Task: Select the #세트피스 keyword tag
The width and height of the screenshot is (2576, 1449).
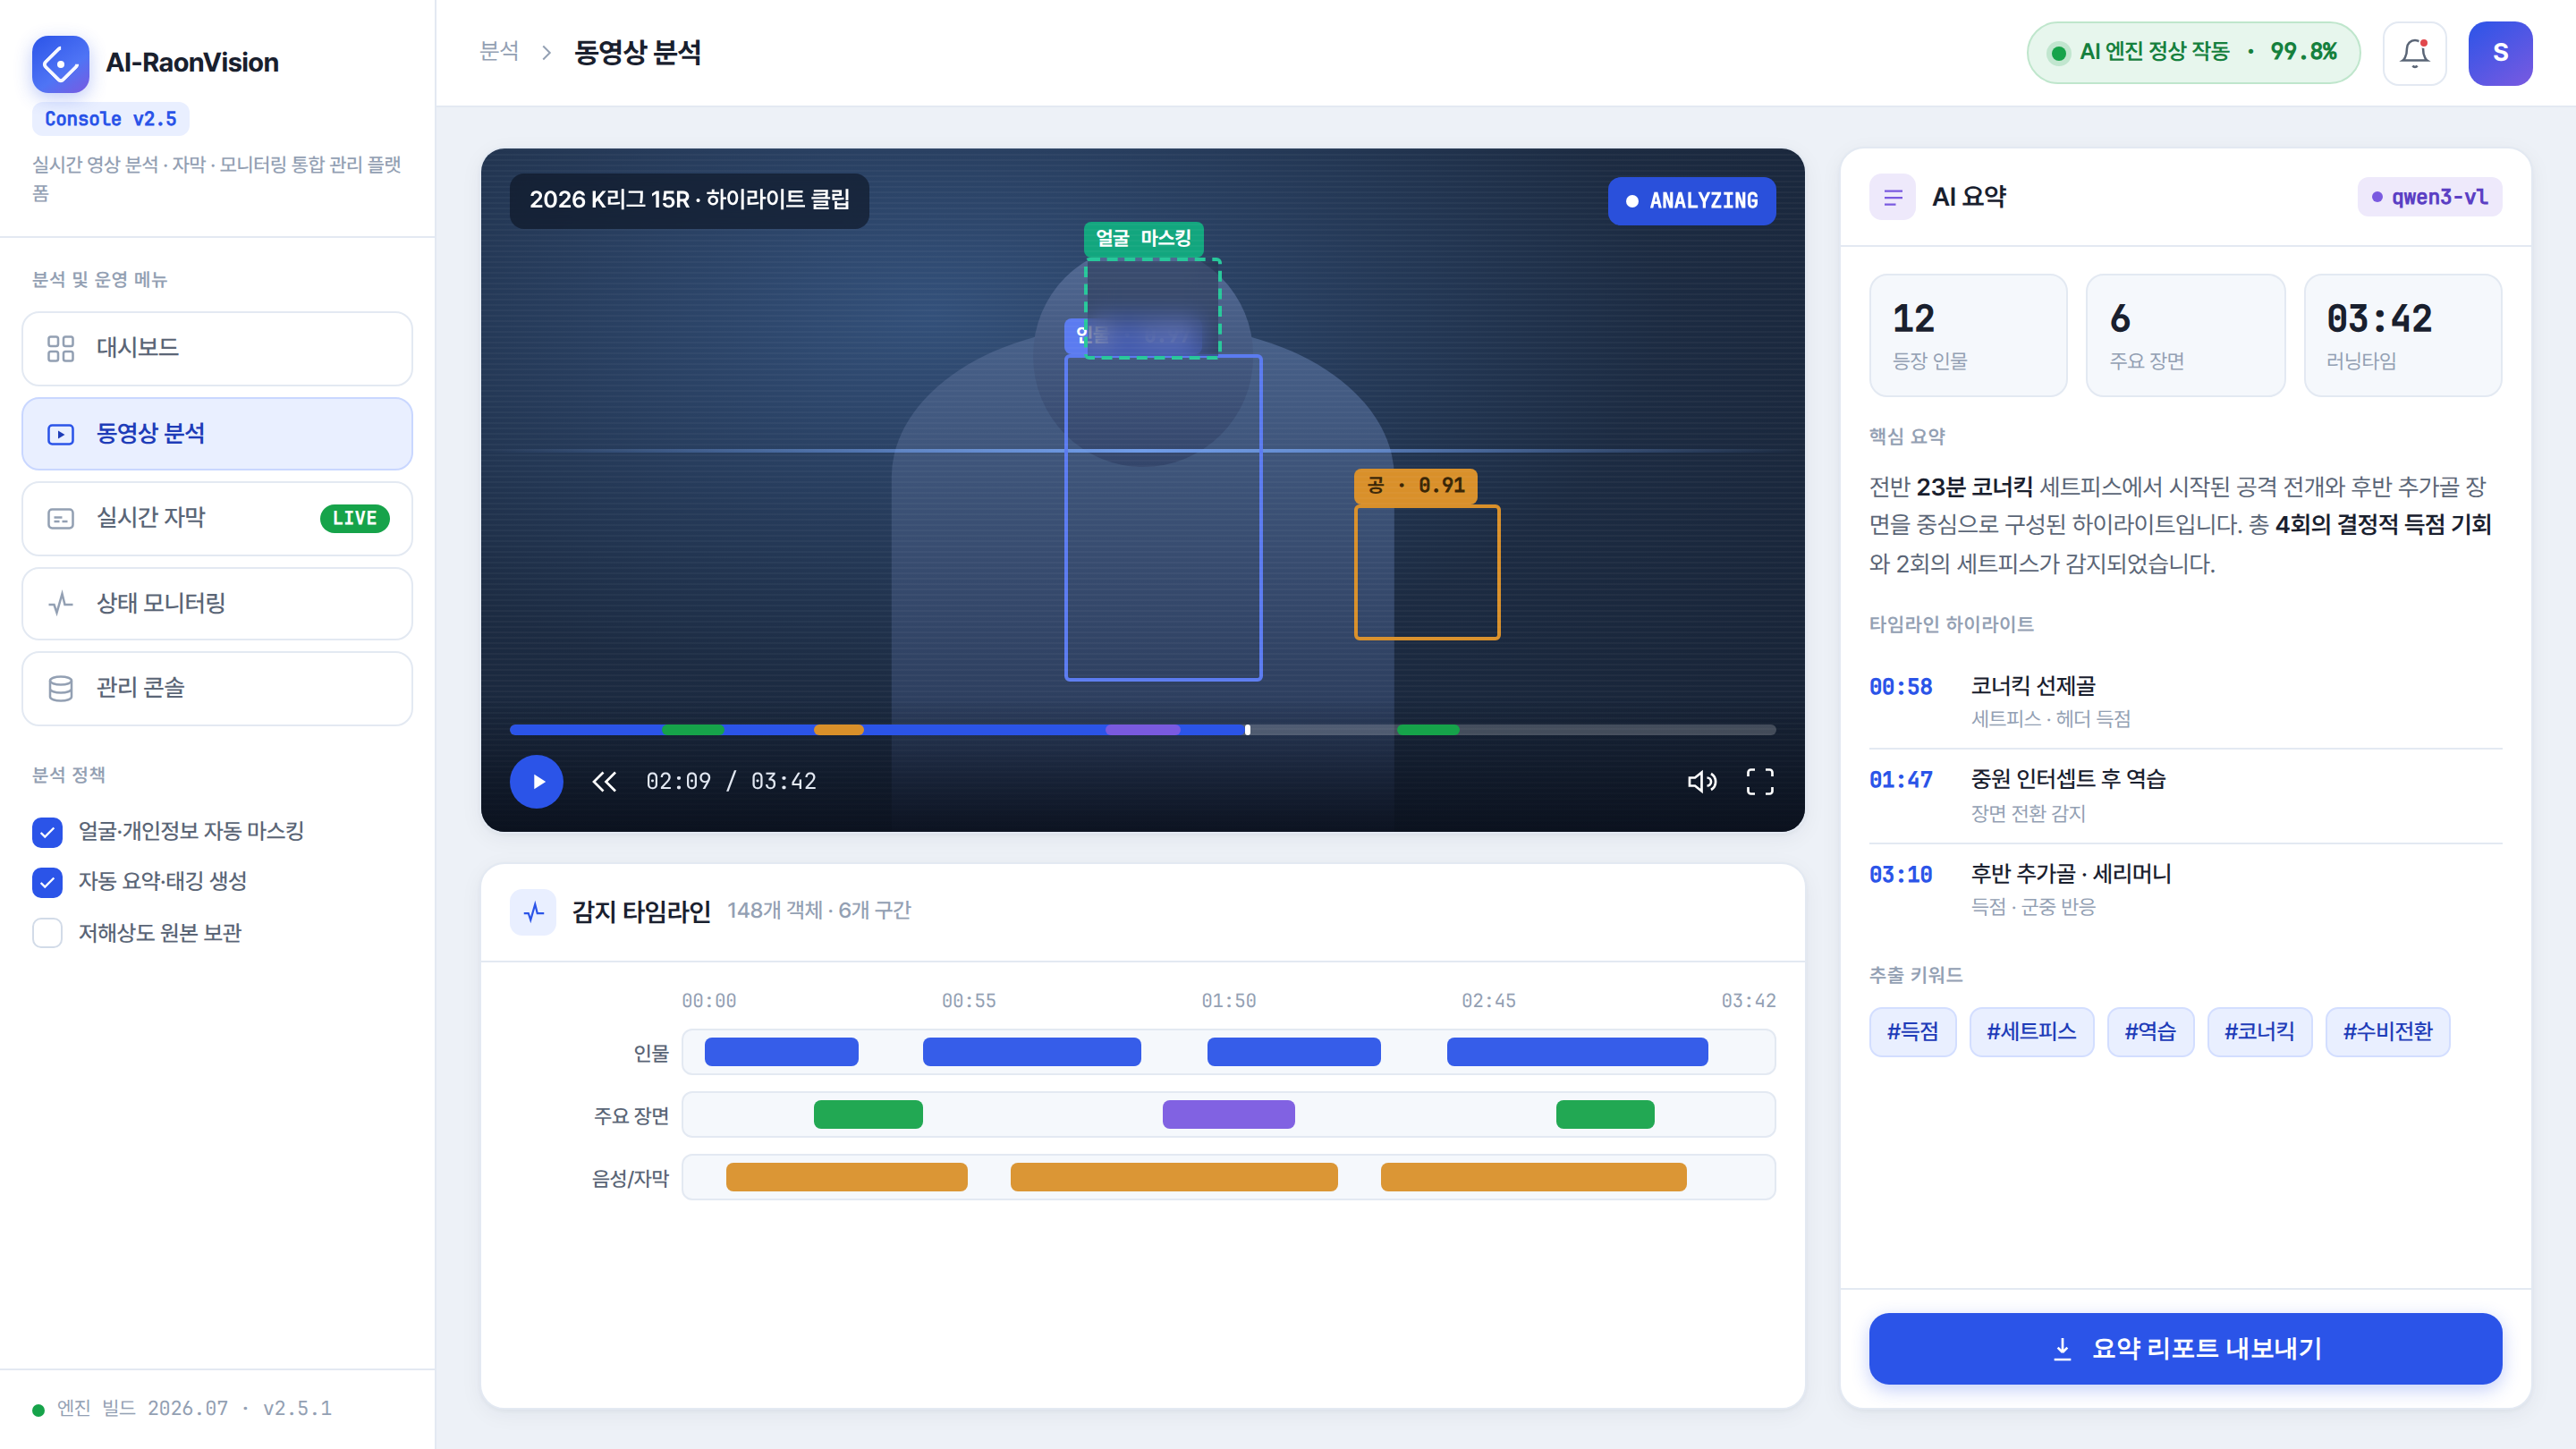Action: (2031, 1032)
